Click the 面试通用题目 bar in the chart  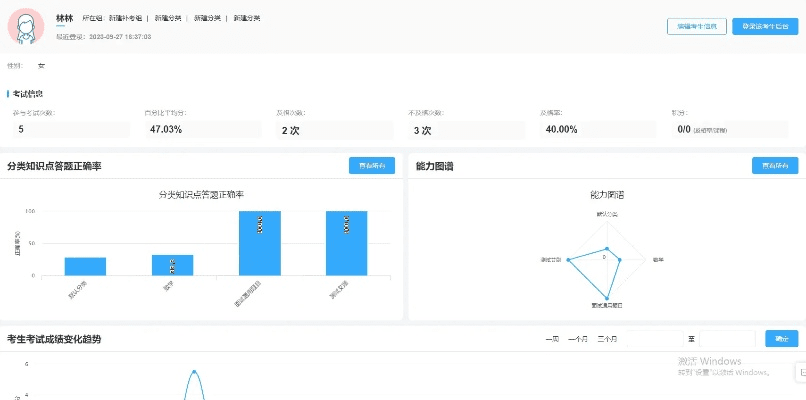pos(260,243)
